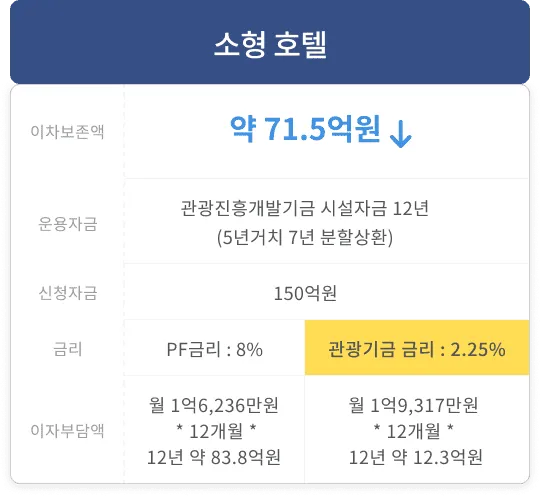540x496 pixels.
Task: Click the 150억원 value
Action: [305, 293]
